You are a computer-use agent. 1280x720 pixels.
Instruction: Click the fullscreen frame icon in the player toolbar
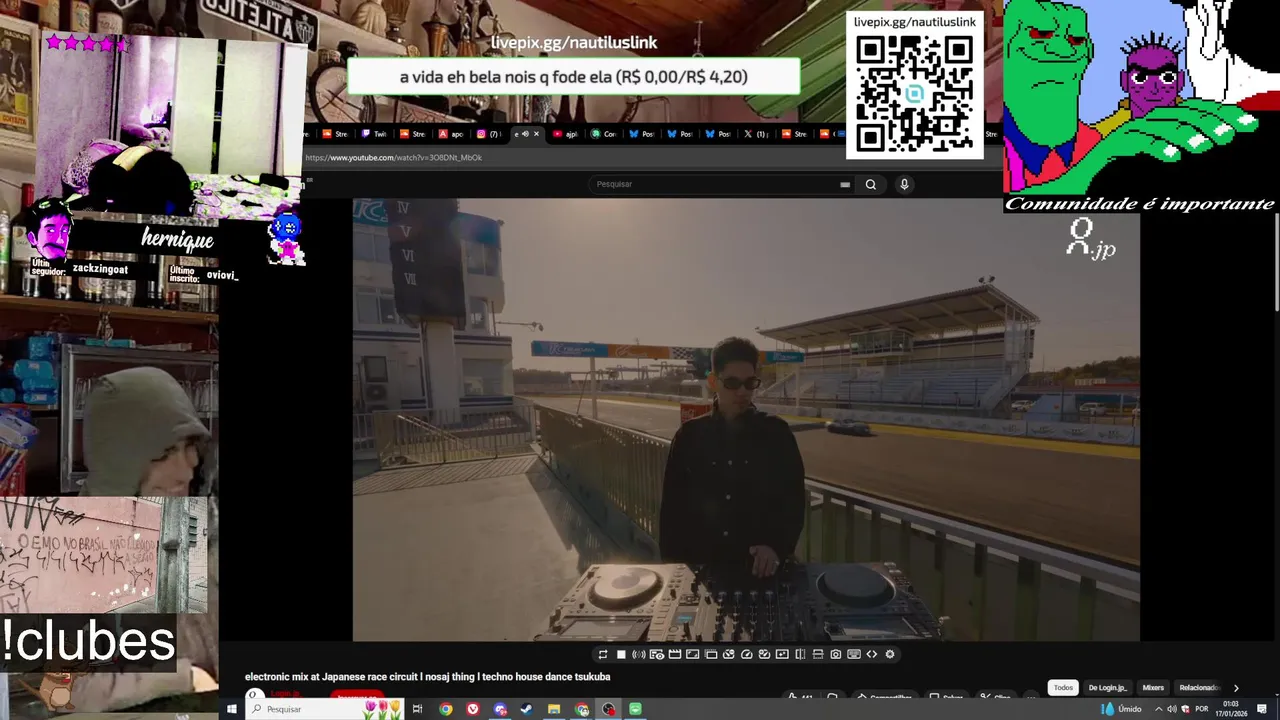[693, 654]
